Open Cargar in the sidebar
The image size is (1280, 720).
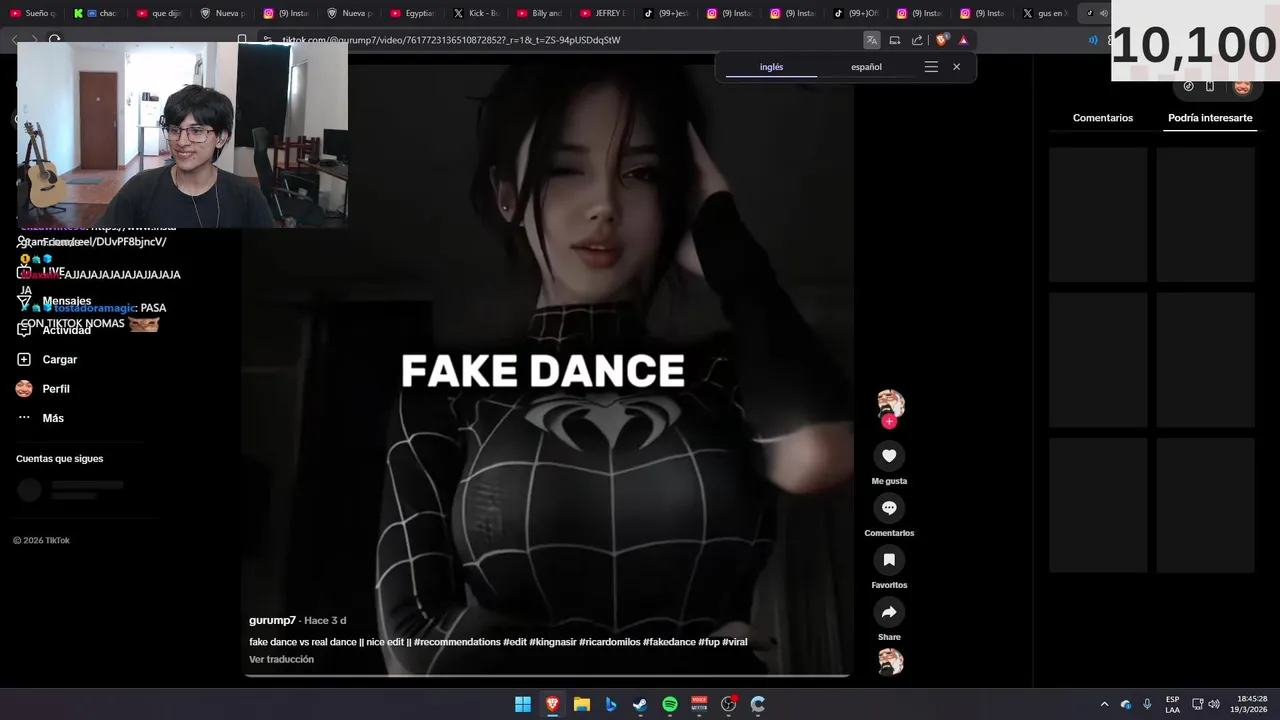point(47,359)
